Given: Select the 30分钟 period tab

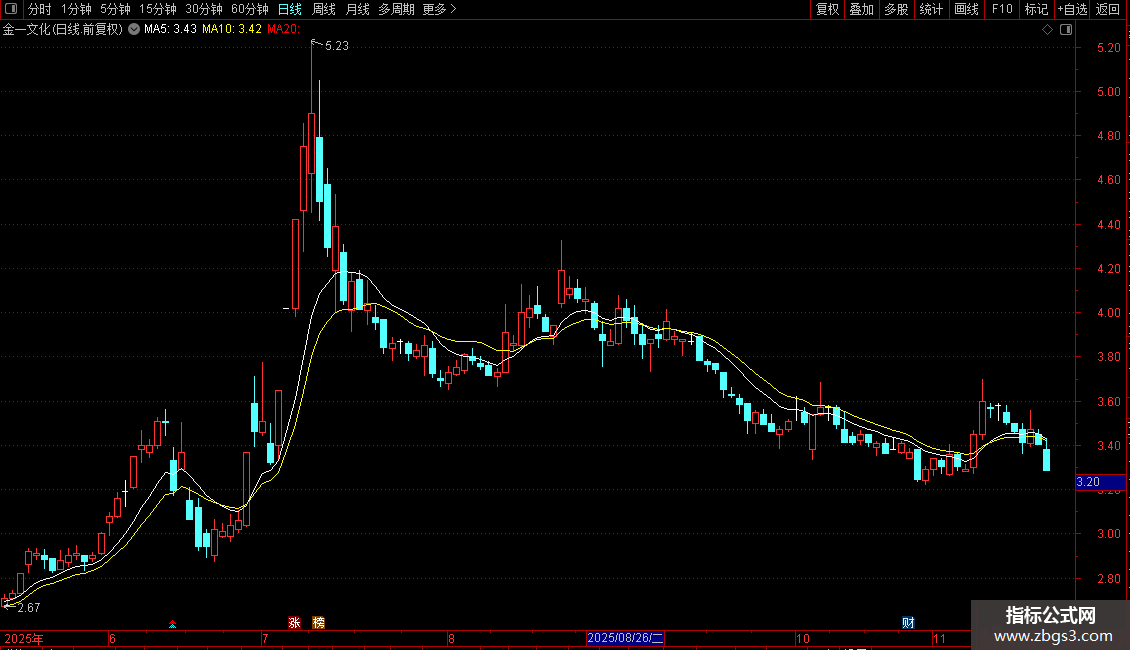Looking at the screenshot, I should (x=204, y=9).
